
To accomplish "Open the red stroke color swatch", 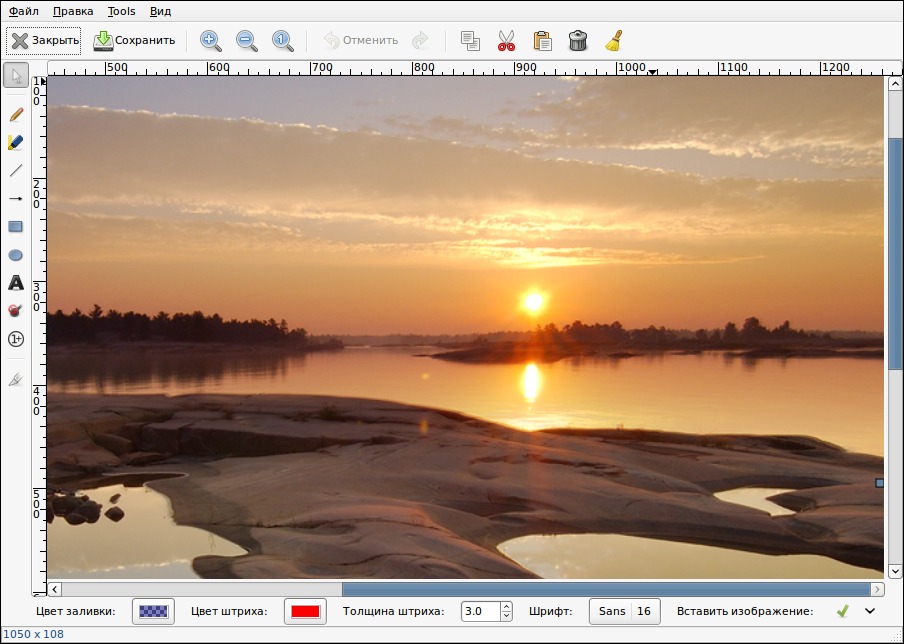I will [306, 611].
